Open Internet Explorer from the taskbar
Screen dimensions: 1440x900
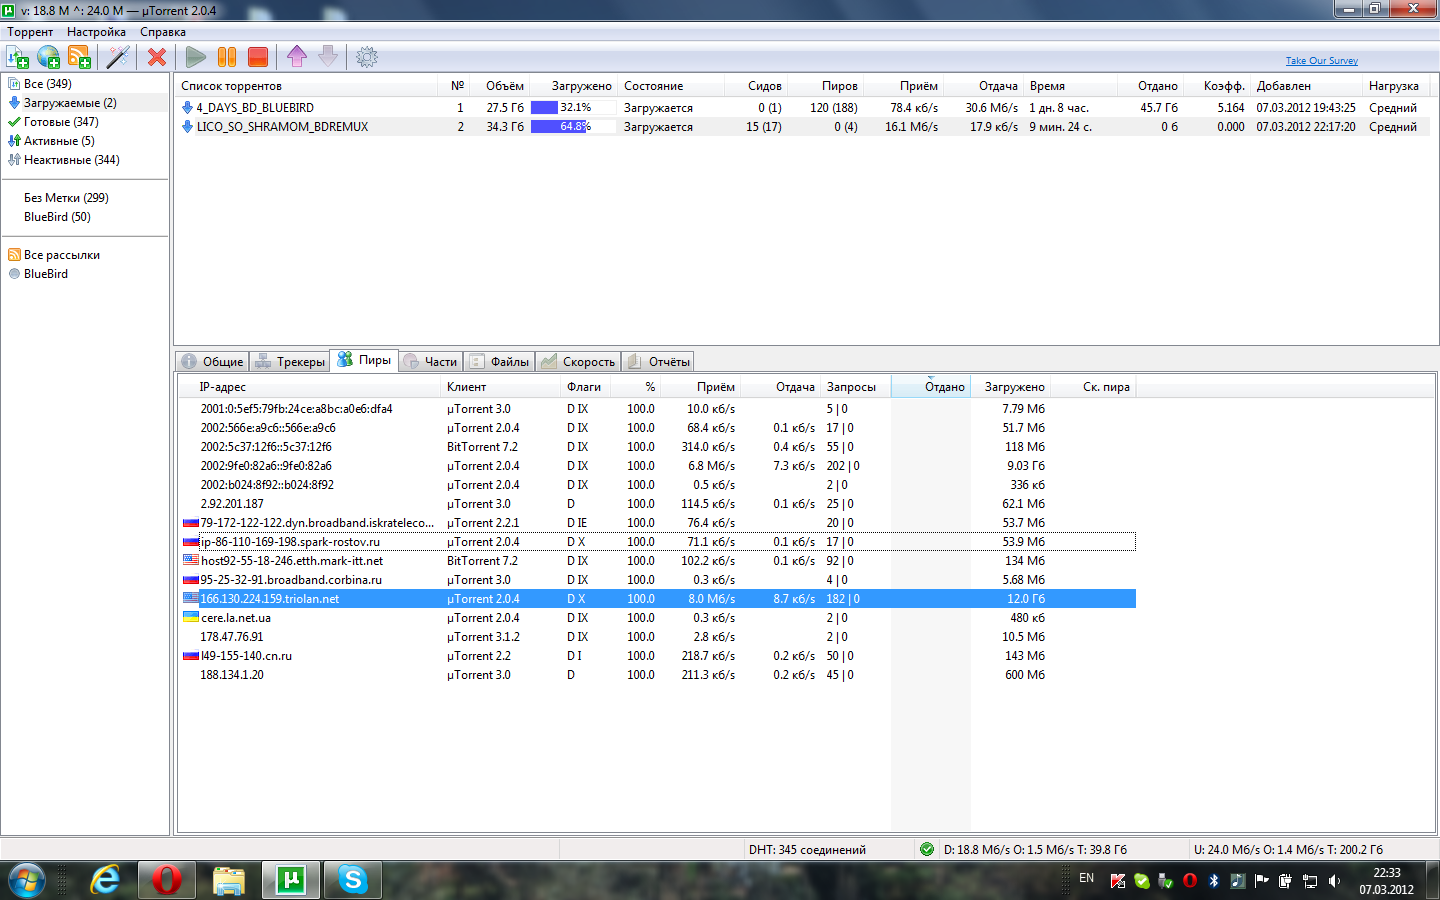(105, 880)
